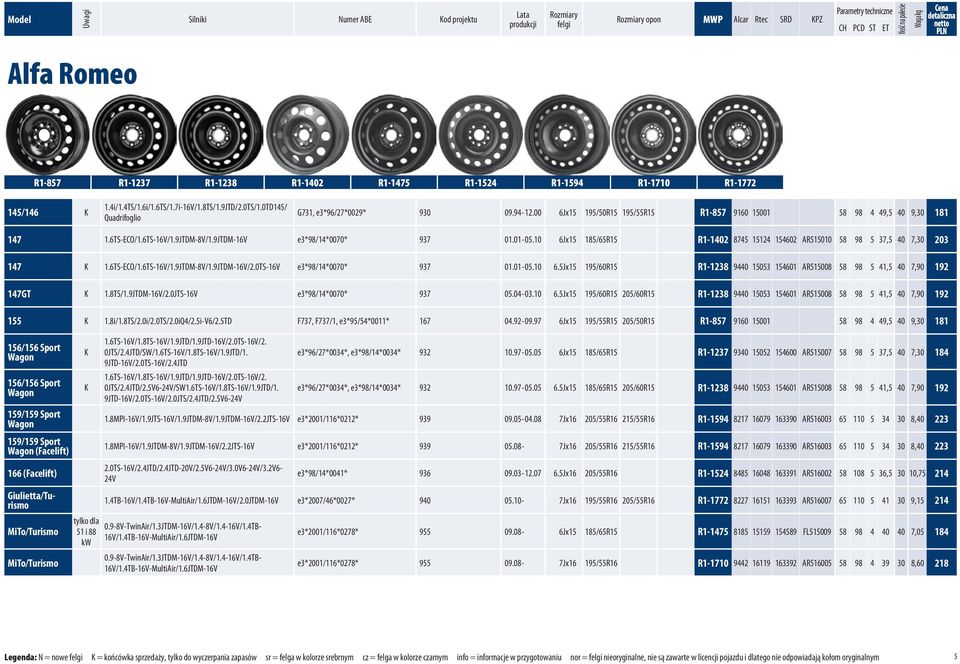Click KPZ code ARS16007
This screenshot has height=664, width=960.
(x=817, y=501)
